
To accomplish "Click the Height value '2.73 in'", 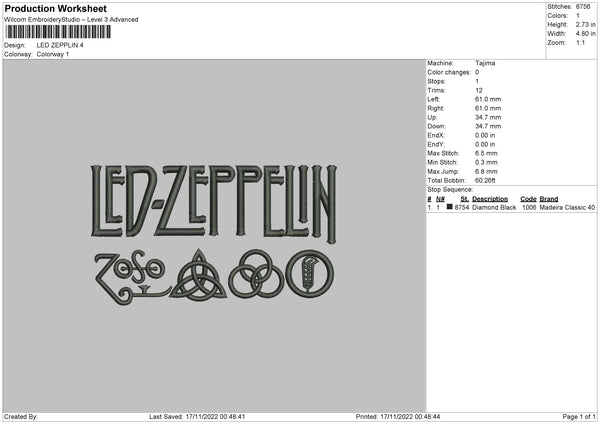I will click(x=585, y=24).
